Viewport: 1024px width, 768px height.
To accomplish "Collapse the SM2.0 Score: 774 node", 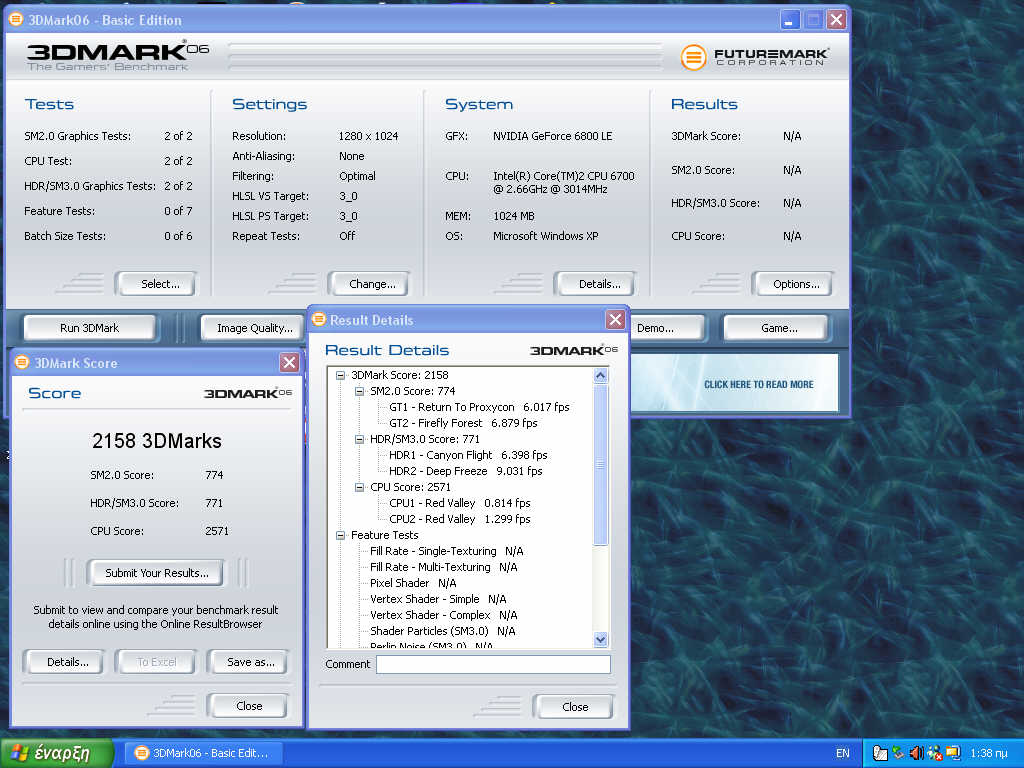I will (359, 391).
